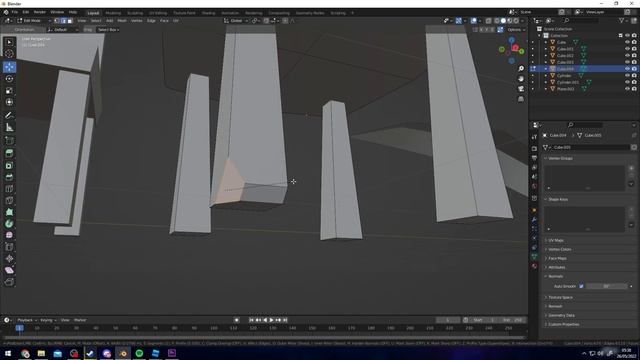Switch to edge select mode
This screenshot has width=640, height=360.
(x=63, y=20)
